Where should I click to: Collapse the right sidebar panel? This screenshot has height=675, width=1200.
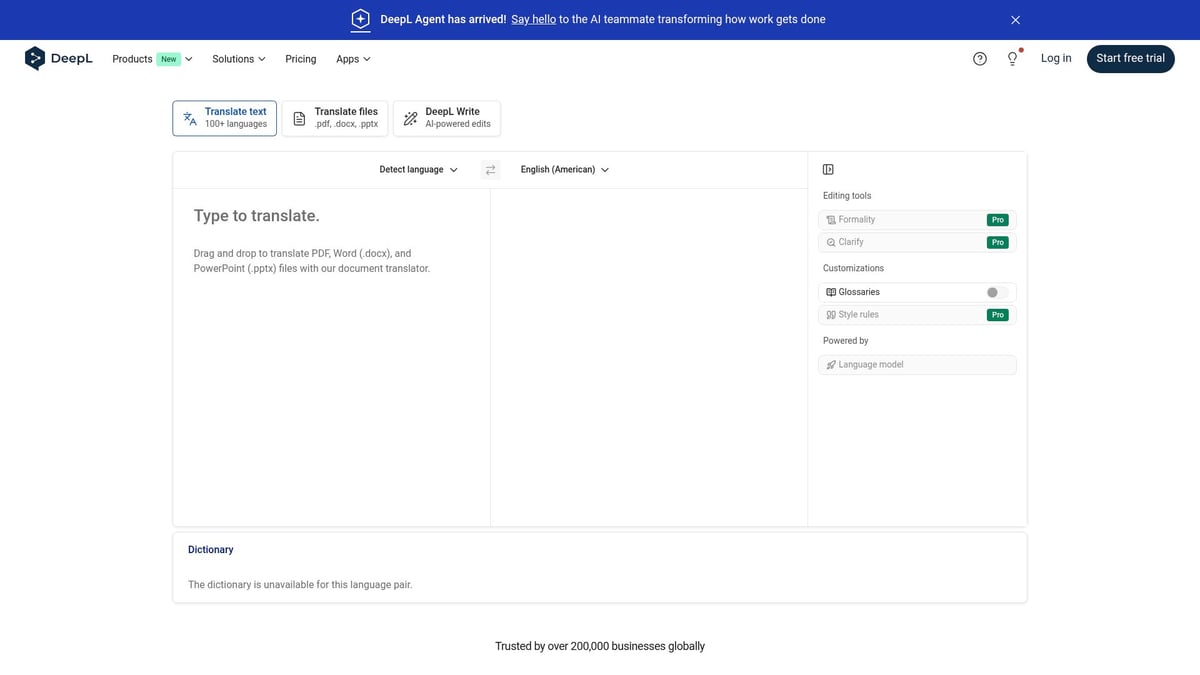826,168
